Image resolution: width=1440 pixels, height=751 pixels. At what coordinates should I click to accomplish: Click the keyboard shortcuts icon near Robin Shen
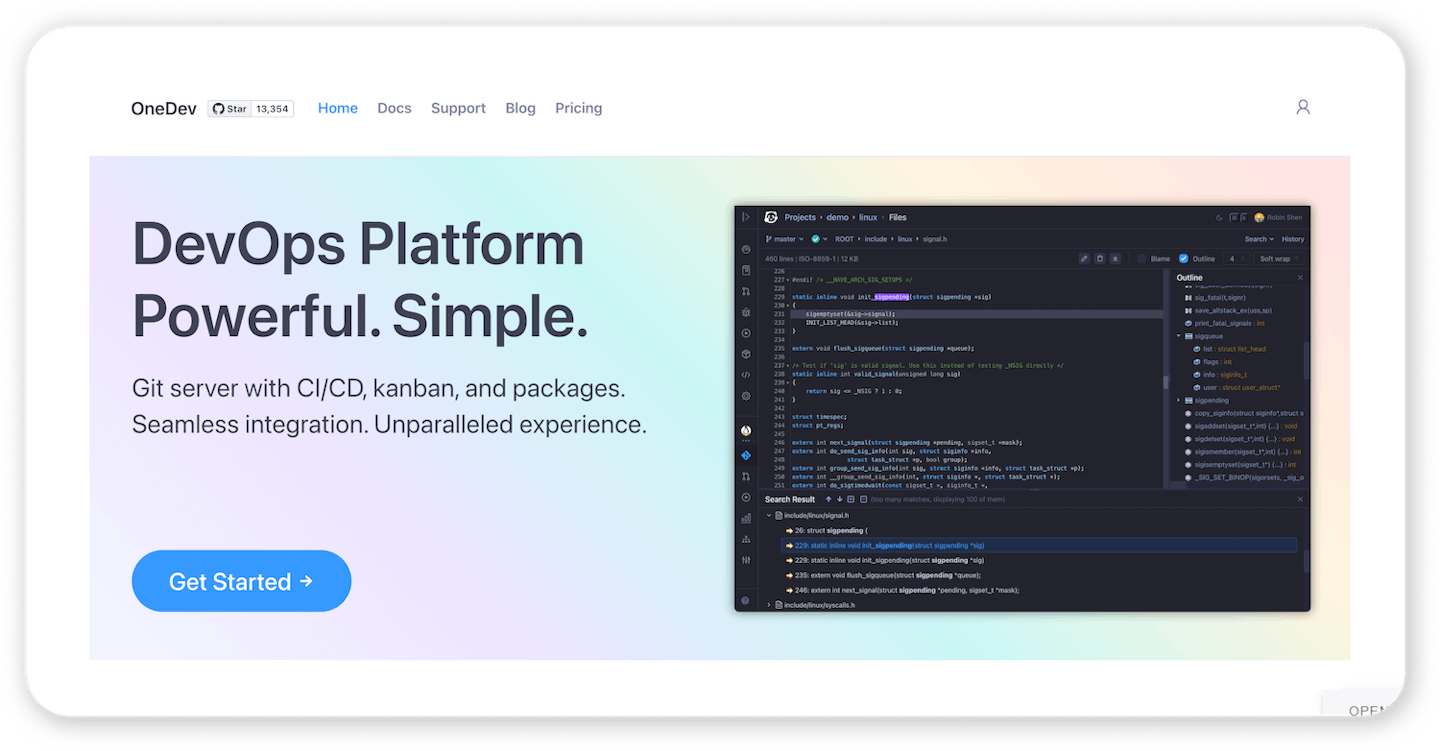(1239, 217)
